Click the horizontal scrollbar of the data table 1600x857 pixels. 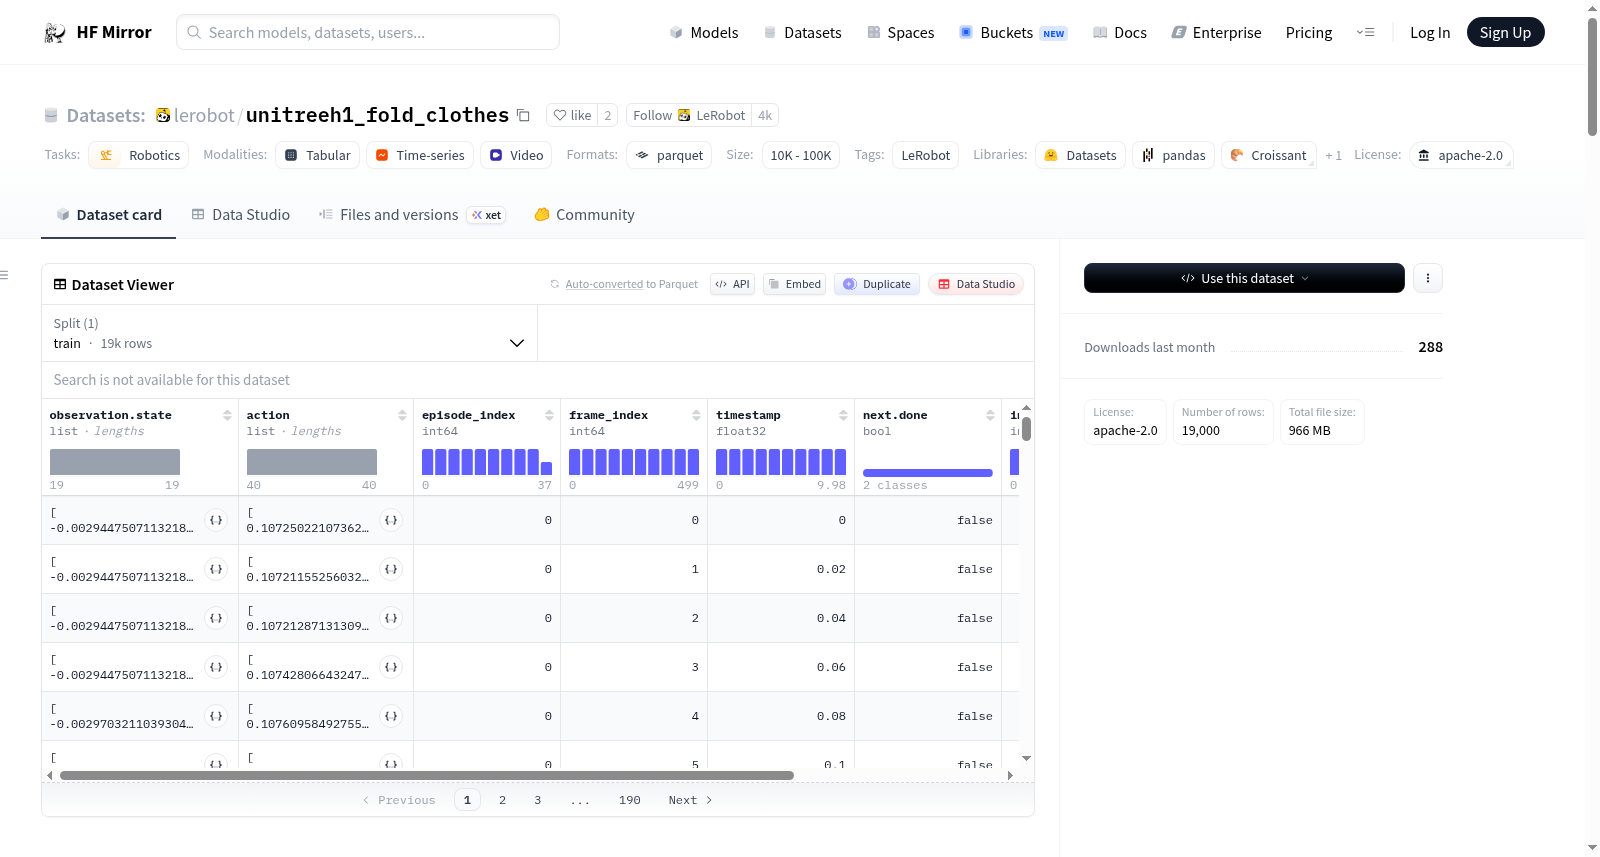click(x=427, y=775)
